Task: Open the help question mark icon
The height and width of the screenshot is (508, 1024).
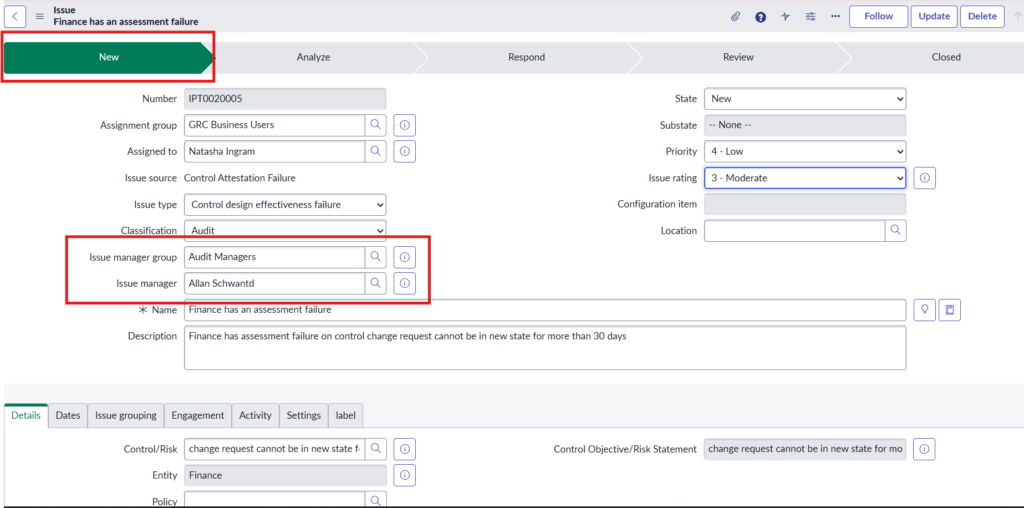Action: point(761,16)
